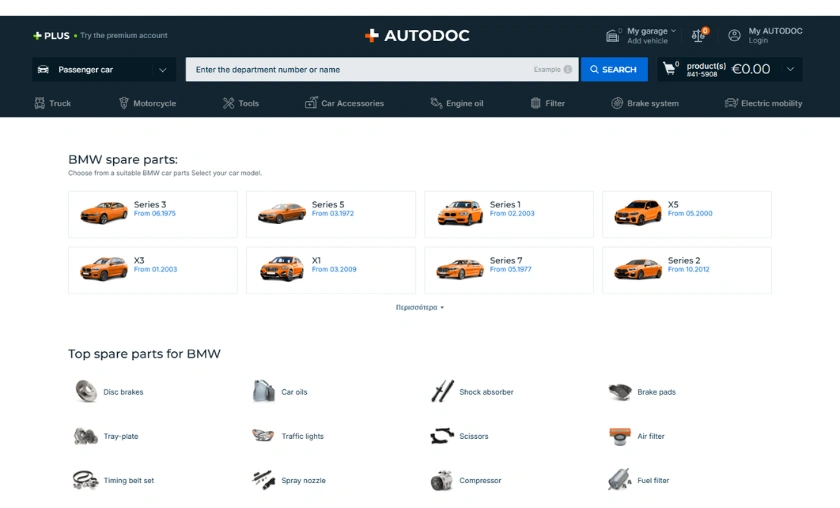Screen dimensions: 840x508
Task: Select the BMW Series 5 card
Action: [331, 214]
